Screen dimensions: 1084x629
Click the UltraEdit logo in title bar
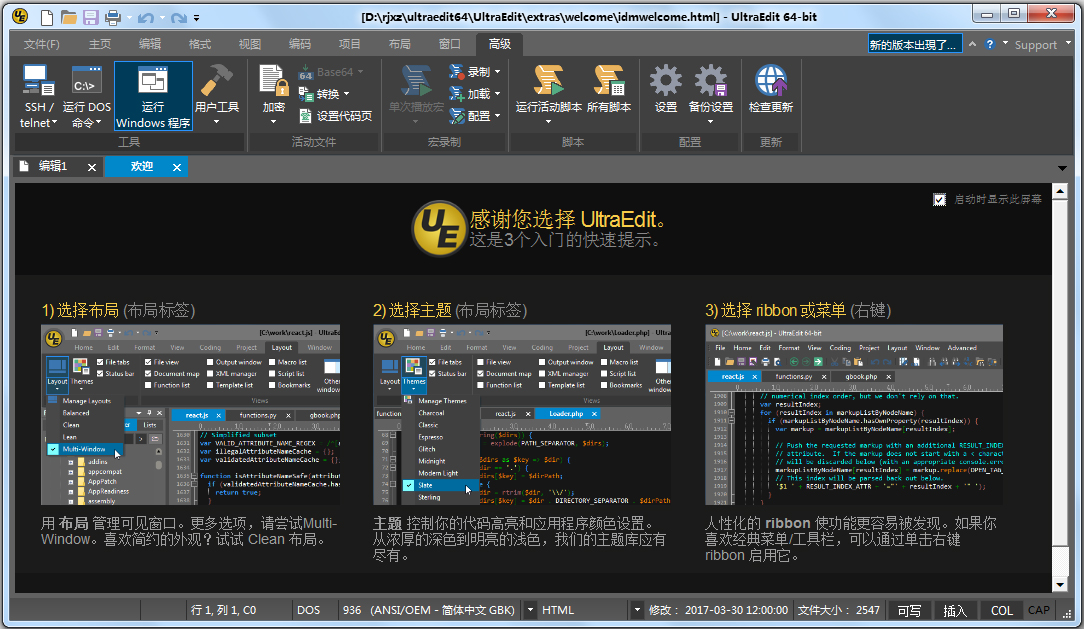20,16
